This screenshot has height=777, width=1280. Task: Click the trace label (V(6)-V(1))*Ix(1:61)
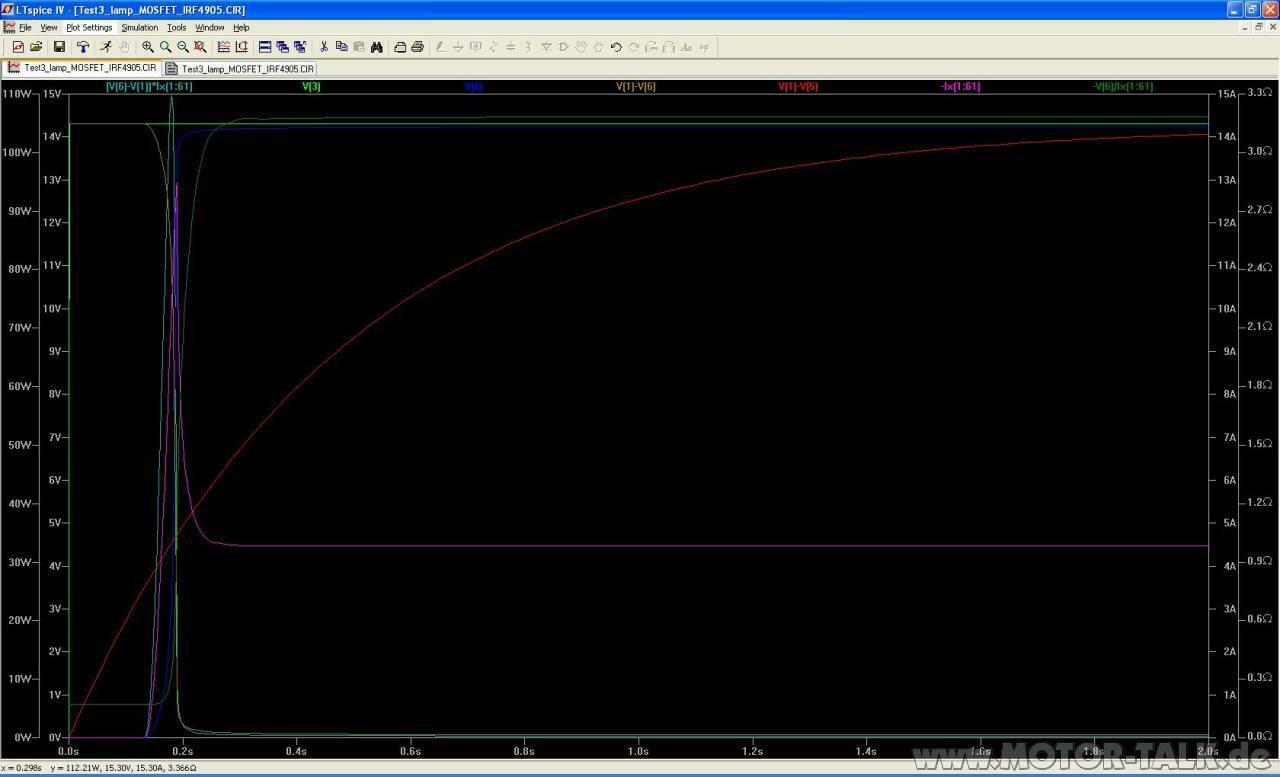tap(149, 87)
